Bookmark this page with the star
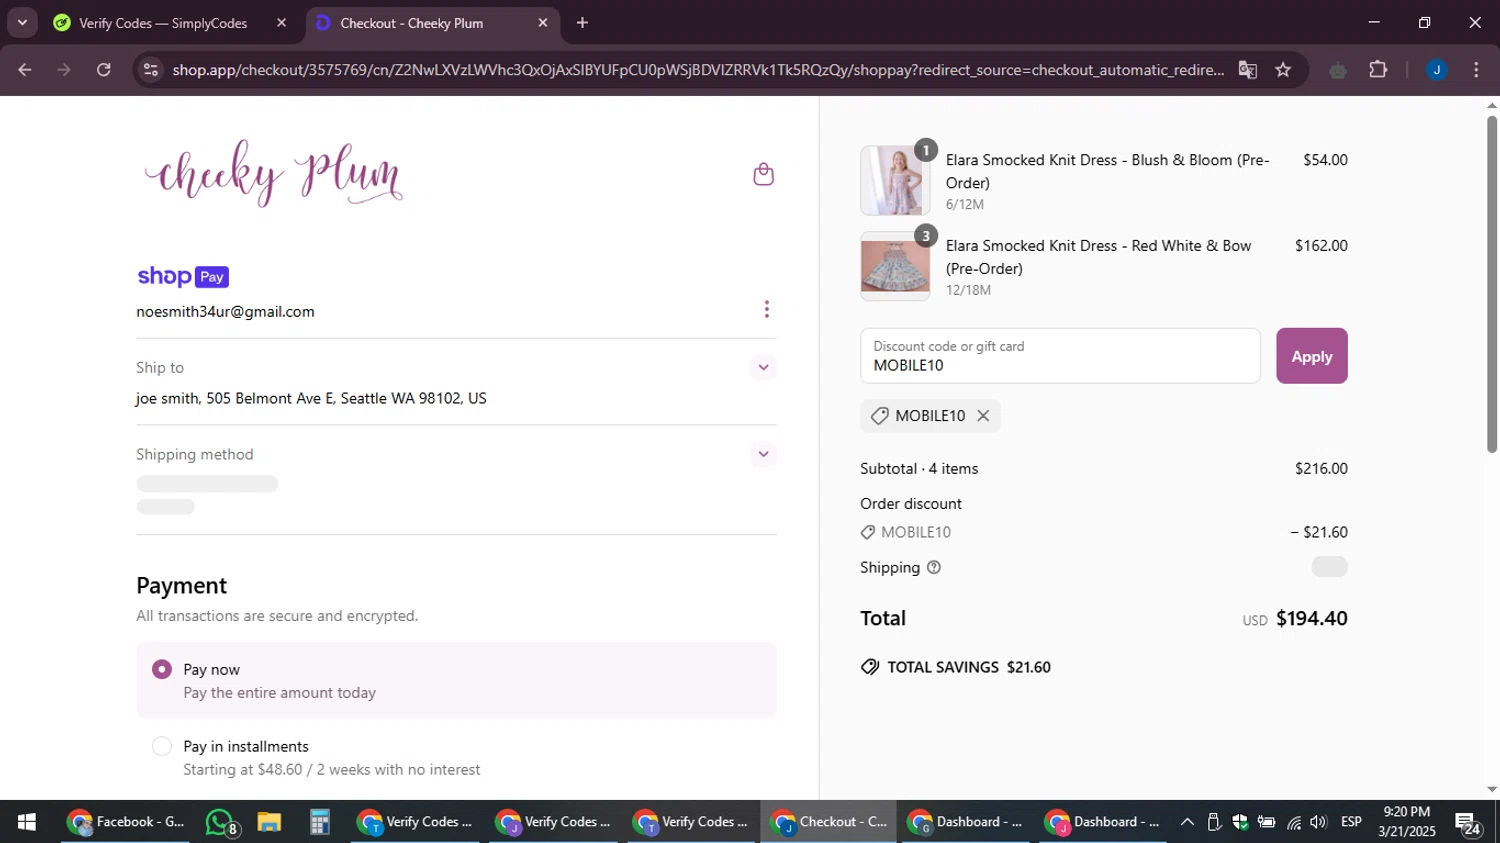The image size is (1500, 843). pyautogui.click(x=1283, y=70)
